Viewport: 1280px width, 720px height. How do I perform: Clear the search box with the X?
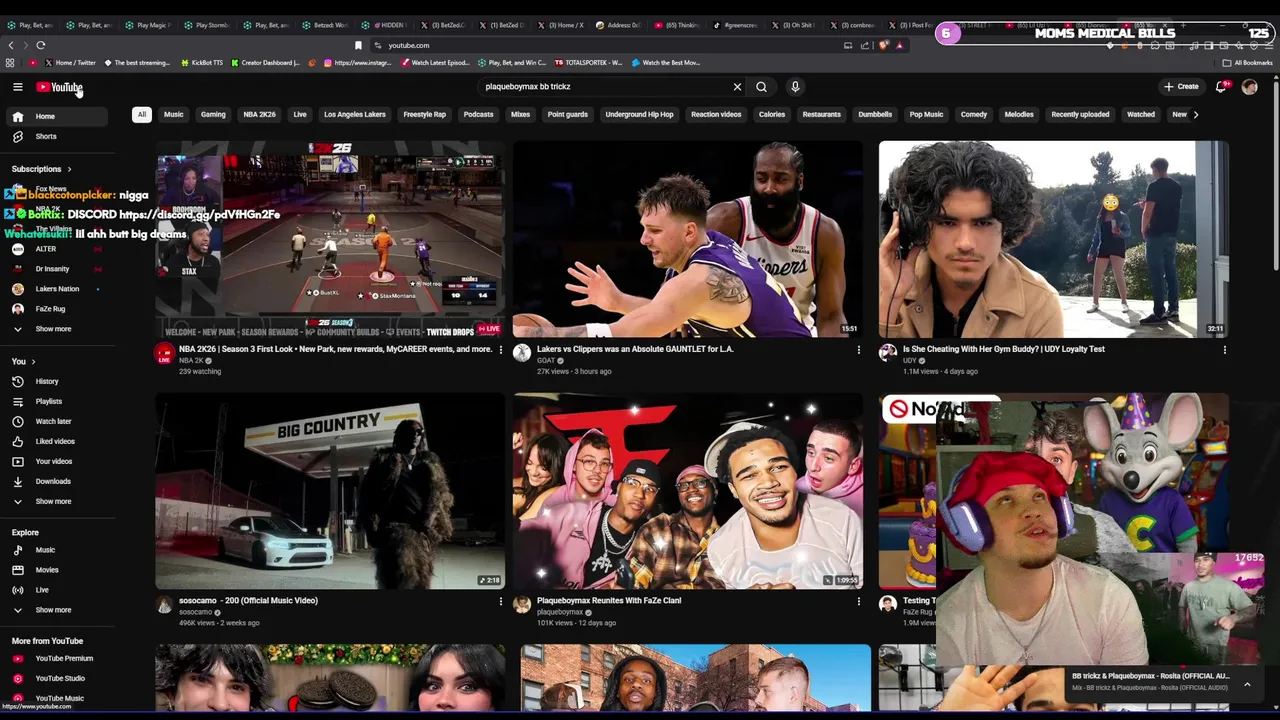(x=737, y=87)
